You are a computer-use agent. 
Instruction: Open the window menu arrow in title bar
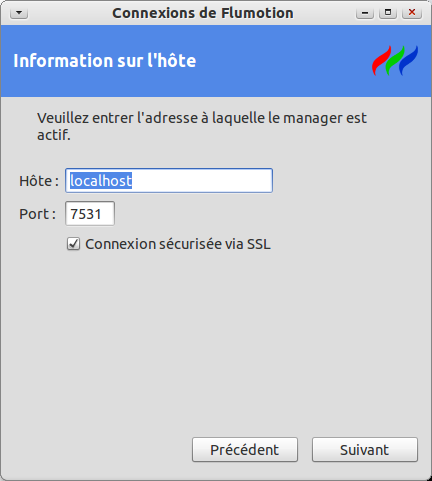[x=19, y=13]
